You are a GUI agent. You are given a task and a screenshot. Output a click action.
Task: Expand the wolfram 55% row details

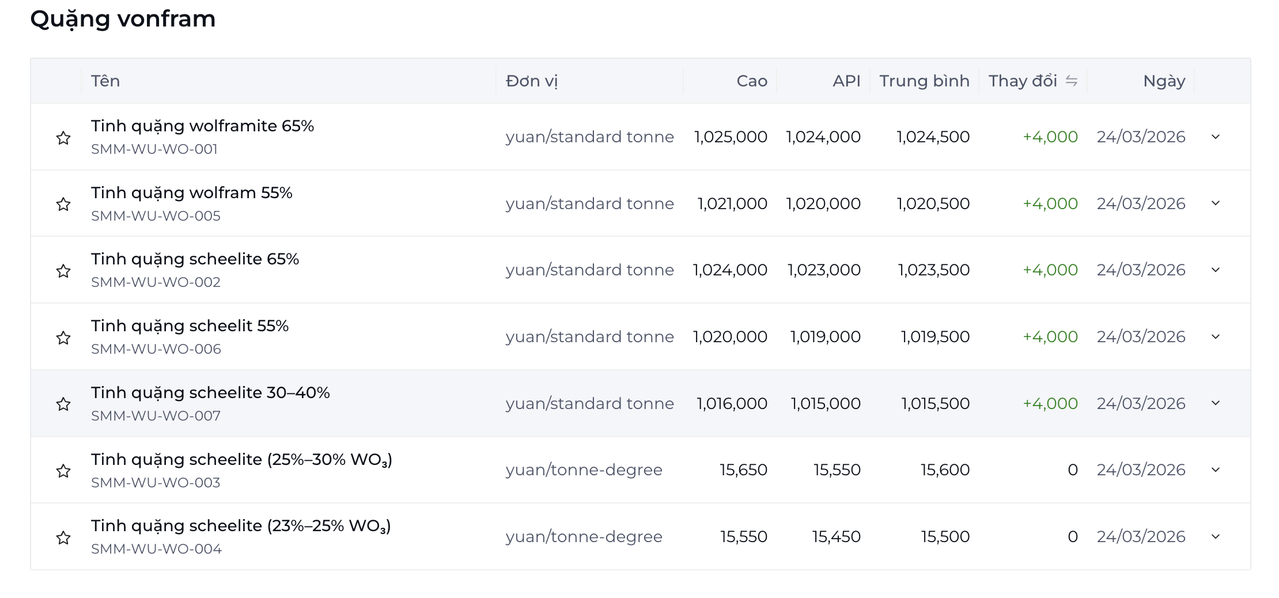pyautogui.click(x=1215, y=203)
